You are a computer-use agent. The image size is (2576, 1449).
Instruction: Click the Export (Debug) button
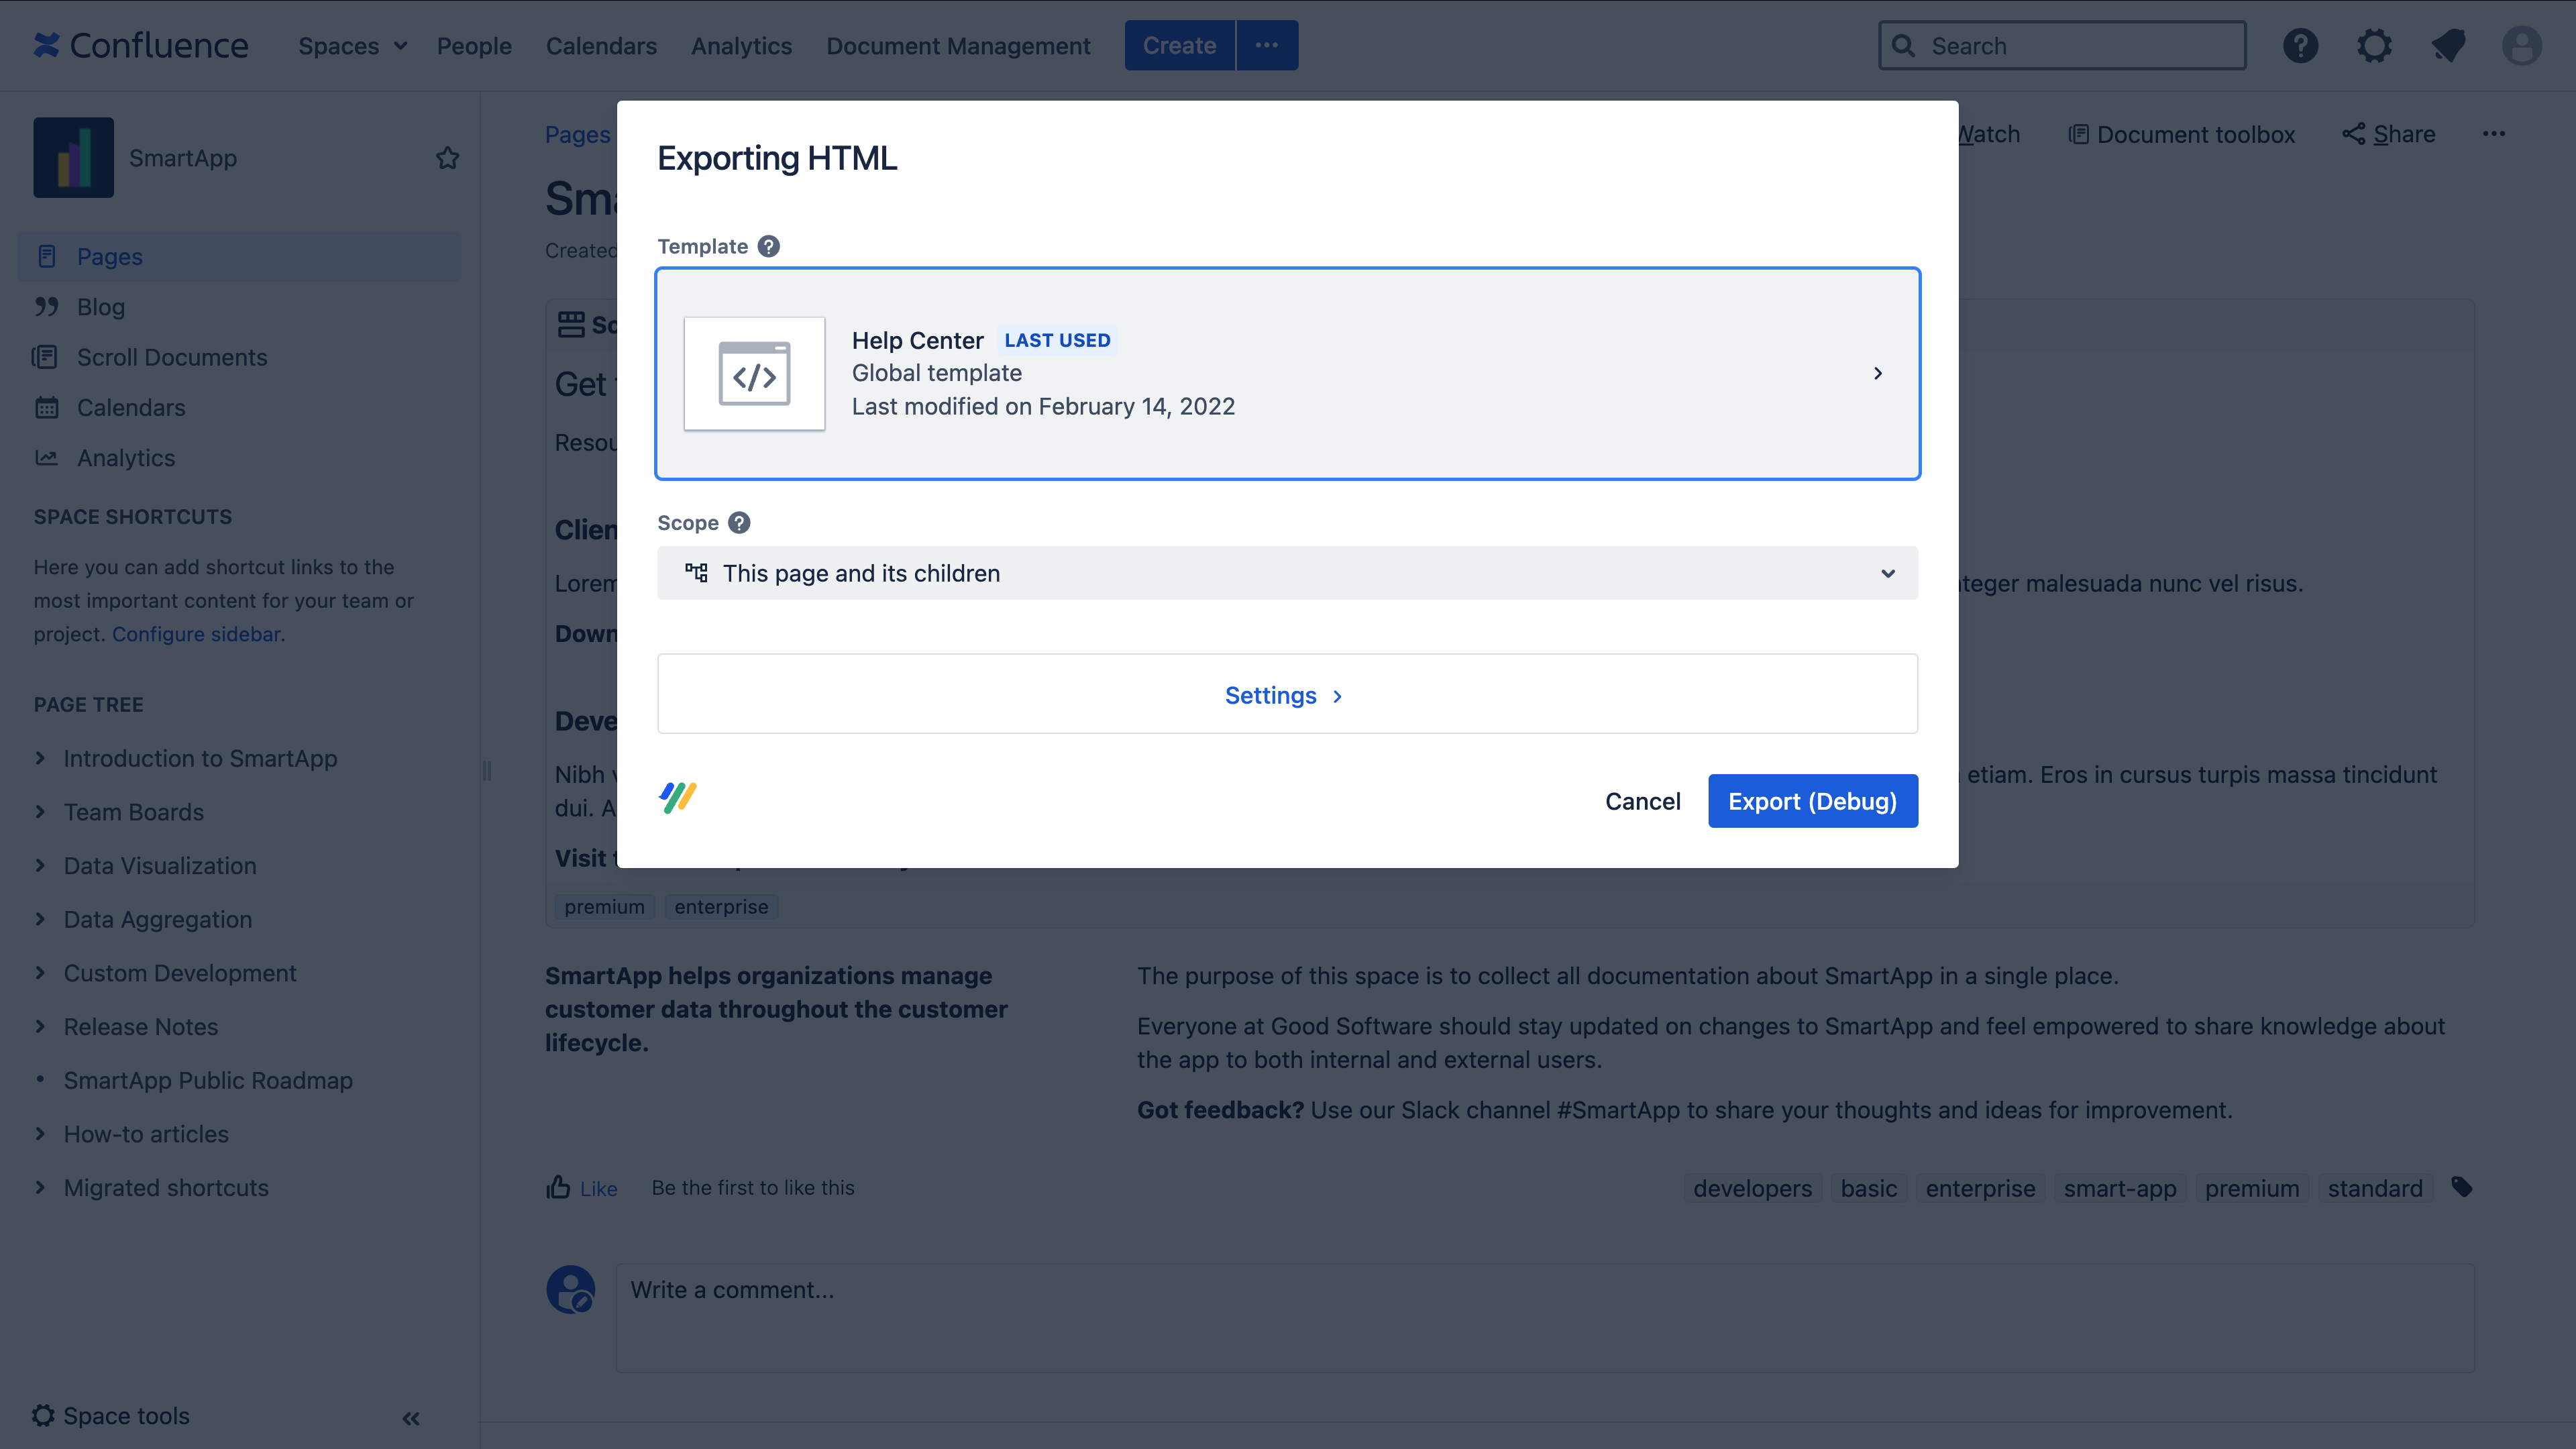click(x=1812, y=801)
